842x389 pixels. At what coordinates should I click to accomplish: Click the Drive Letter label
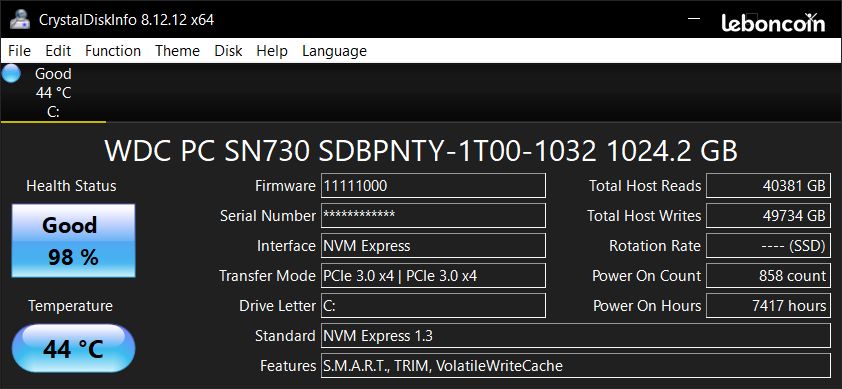[x=278, y=306]
